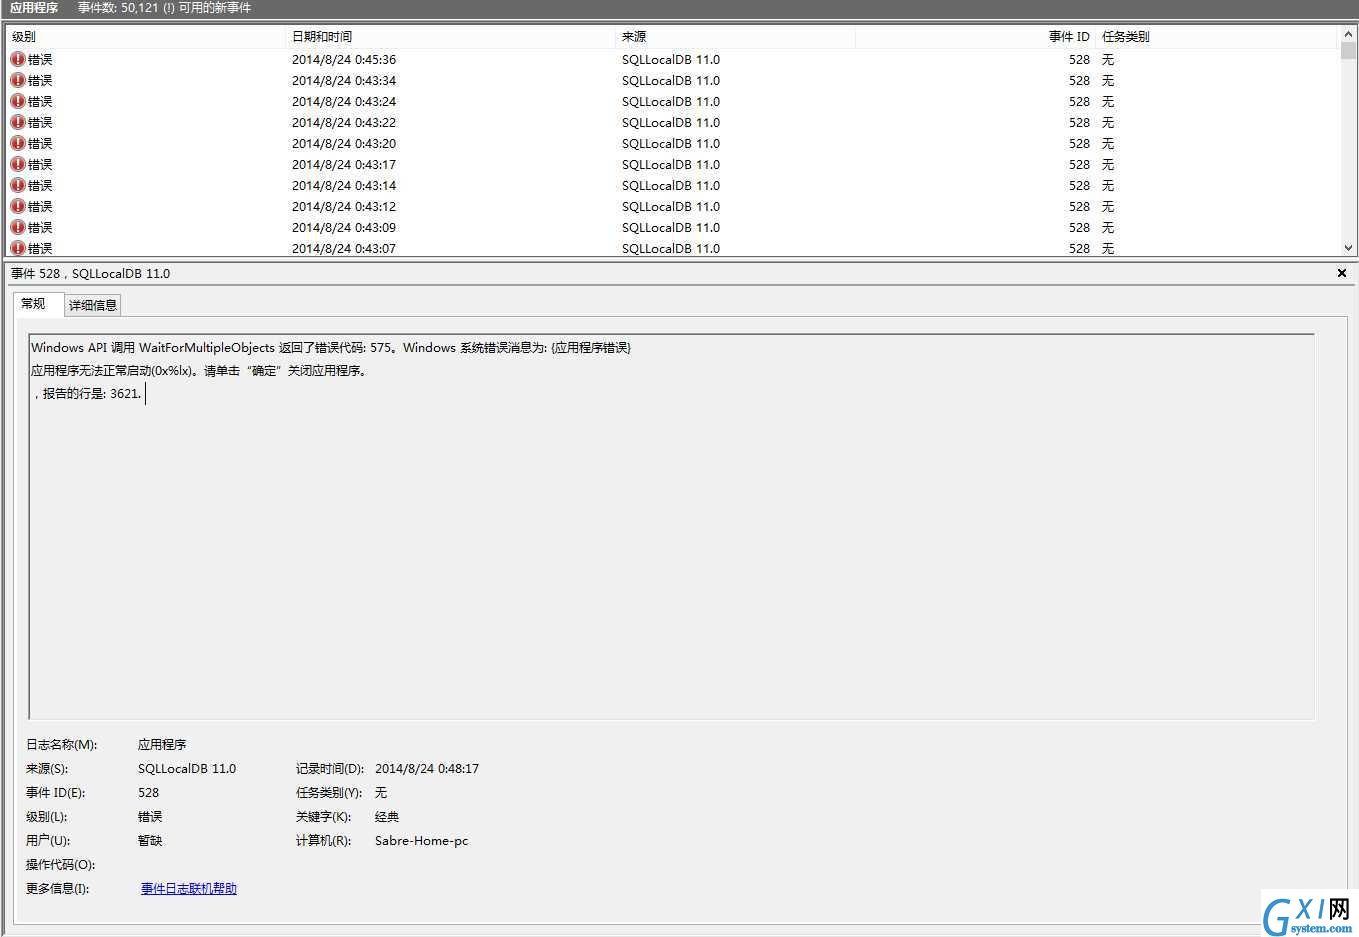
Task: Sort events by the 事件 ID column header
Action: (975, 36)
